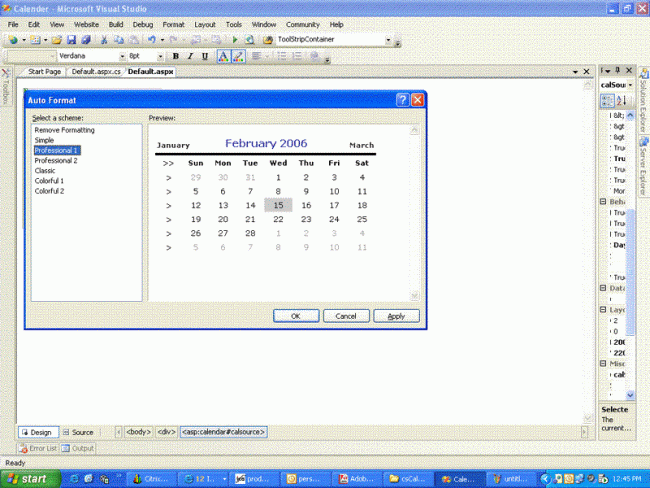Open the font name Verdana dropdown

[x=122, y=56]
